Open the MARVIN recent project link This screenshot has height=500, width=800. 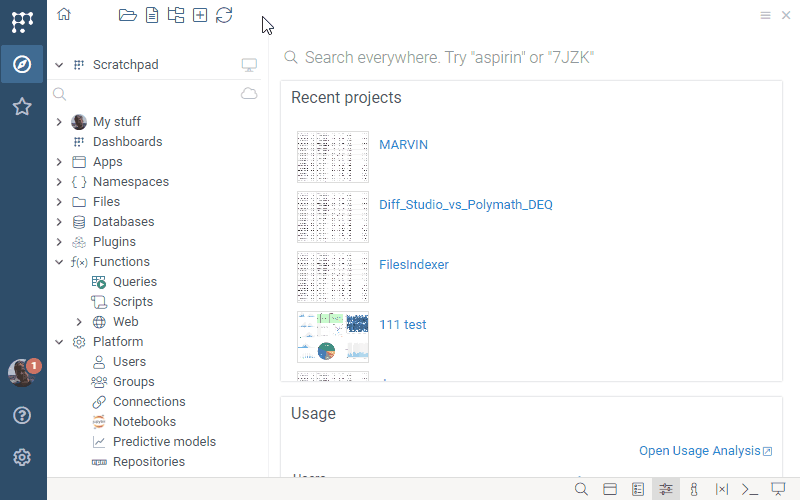coord(403,145)
